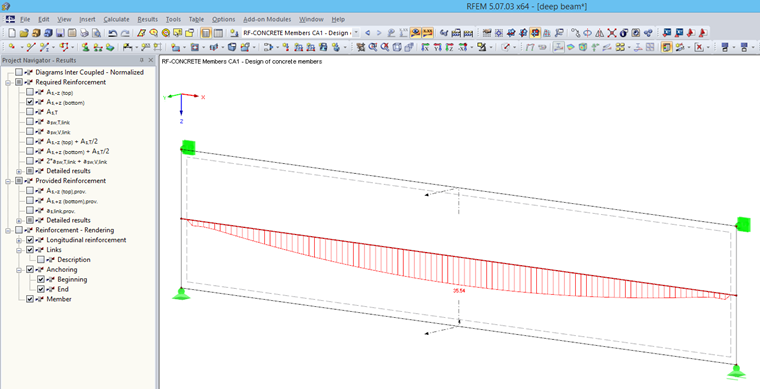Enable Diagrams Inter Coupled - Normalized checkbox
The height and width of the screenshot is (389, 760).
(19, 72)
